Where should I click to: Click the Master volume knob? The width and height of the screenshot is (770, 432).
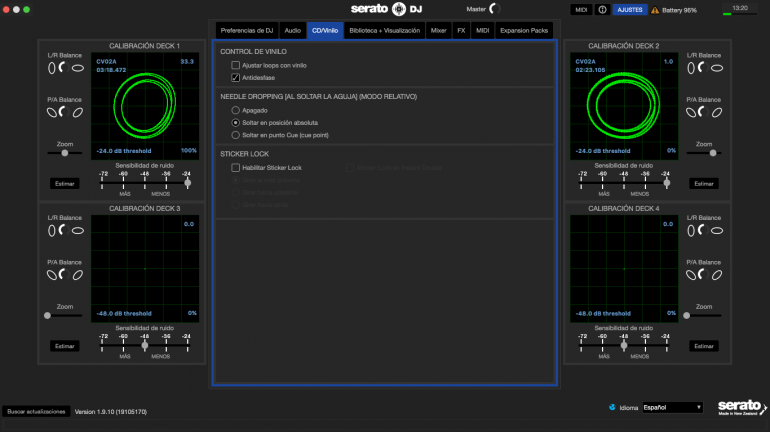coord(495,9)
